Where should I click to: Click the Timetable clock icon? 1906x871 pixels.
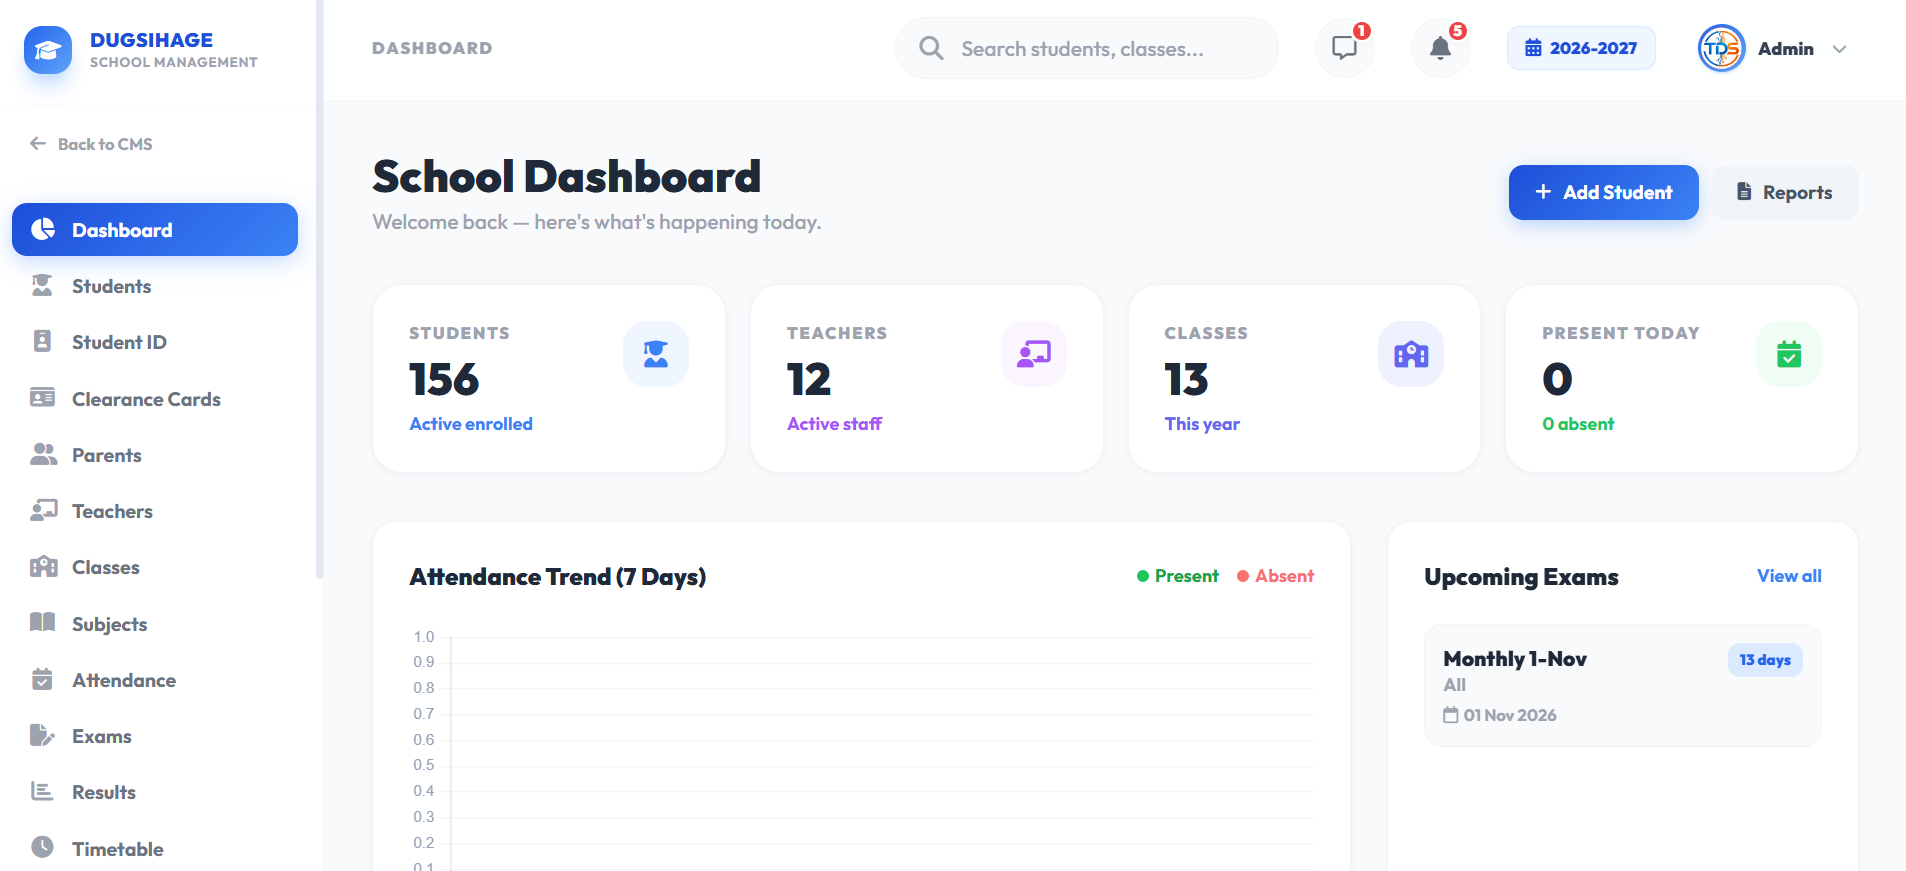pos(42,847)
